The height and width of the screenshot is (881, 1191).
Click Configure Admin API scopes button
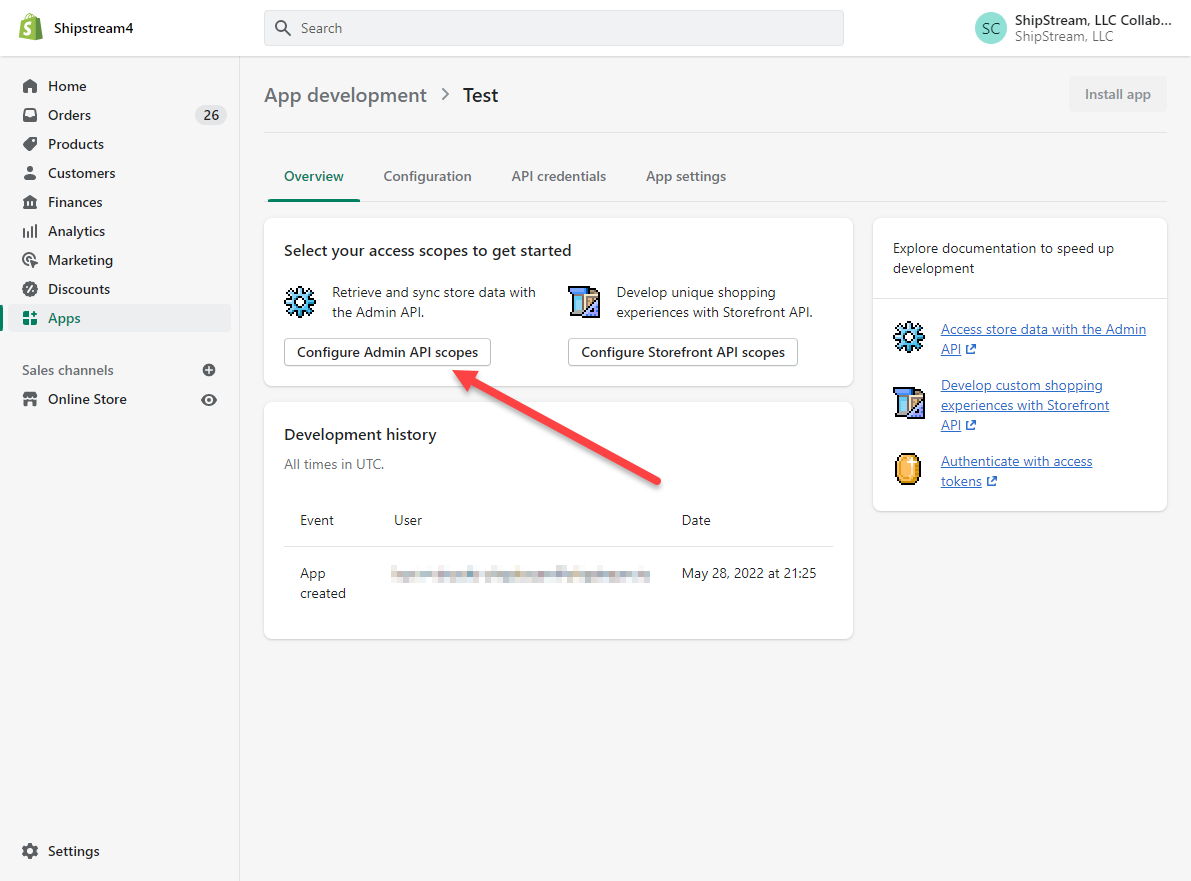pos(387,352)
